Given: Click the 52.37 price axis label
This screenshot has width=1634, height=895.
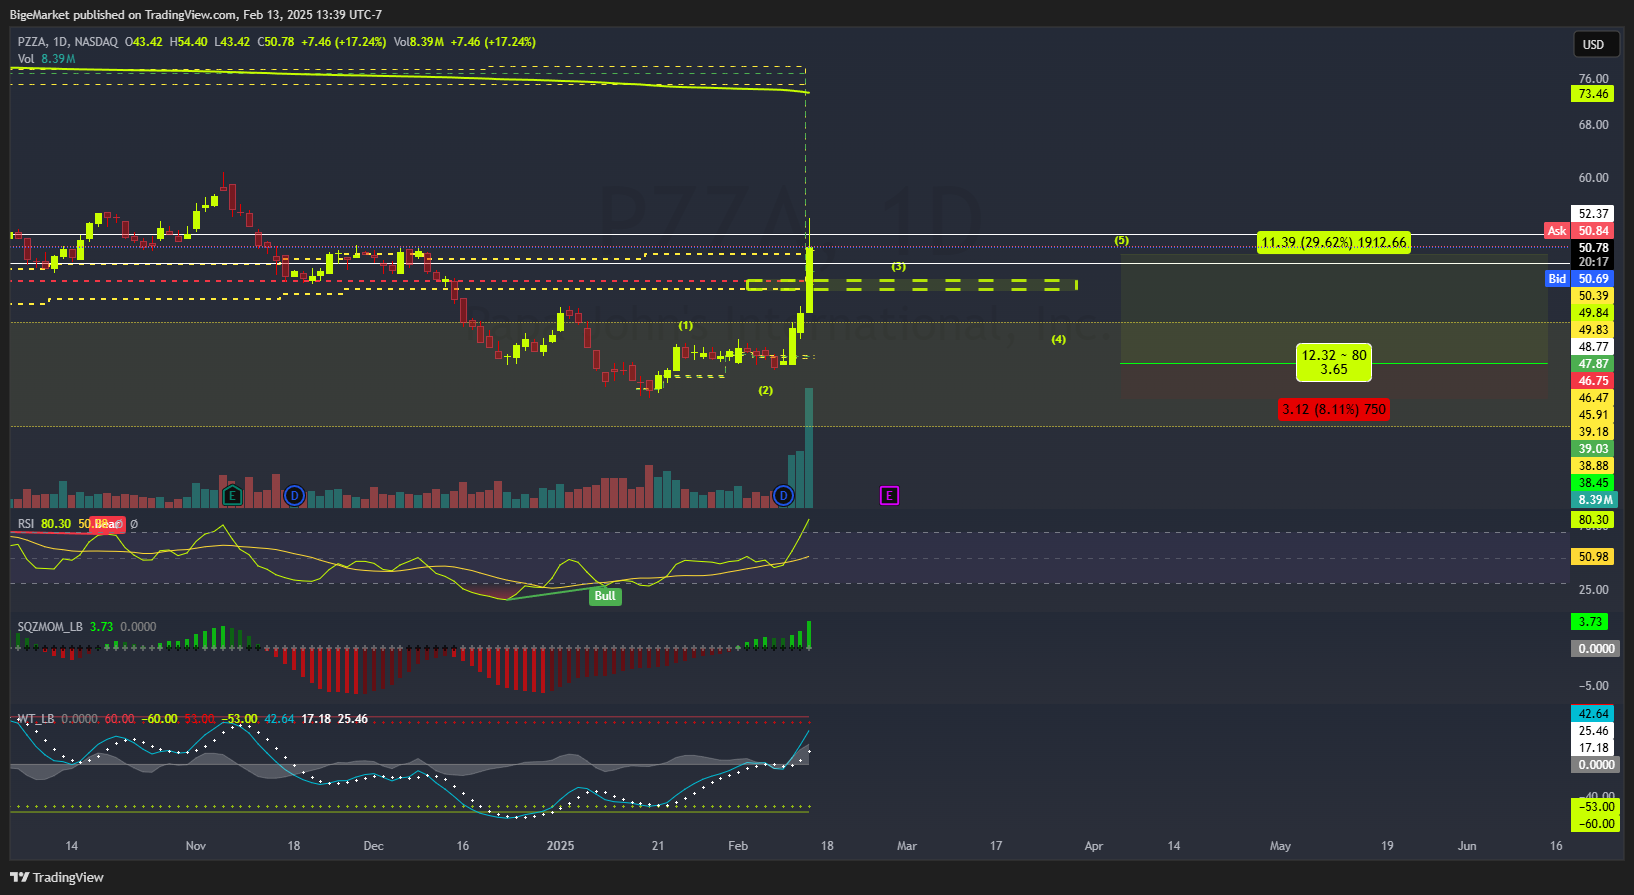Looking at the screenshot, I should click(1593, 214).
